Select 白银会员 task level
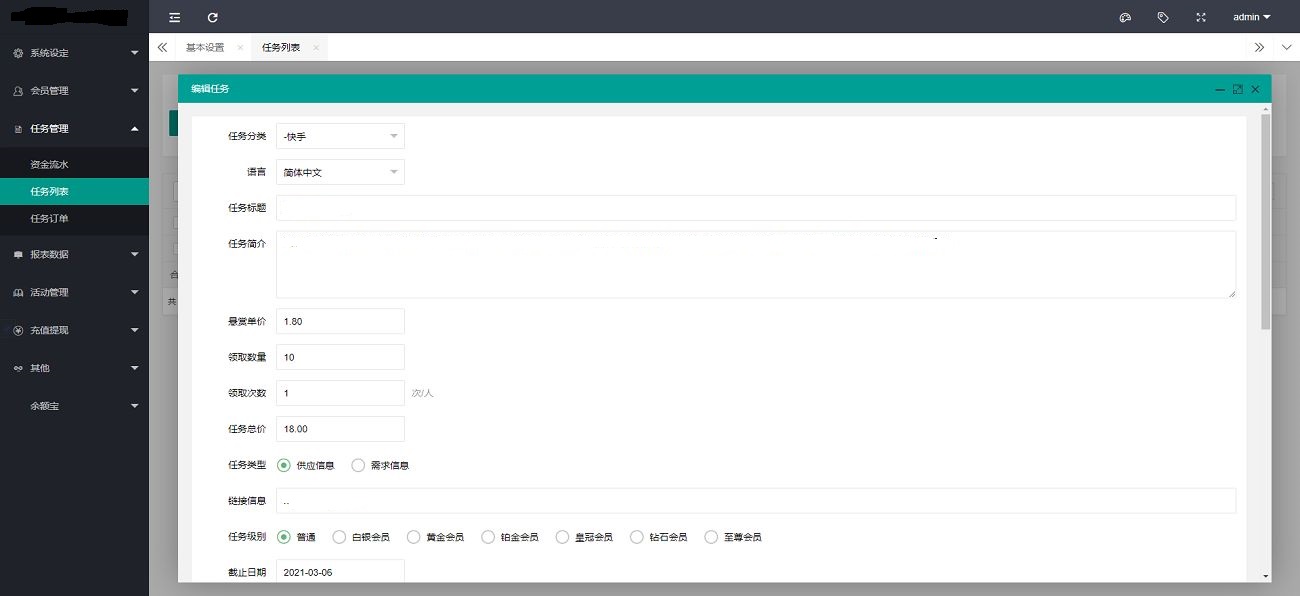The width and height of the screenshot is (1300, 596). click(x=361, y=537)
